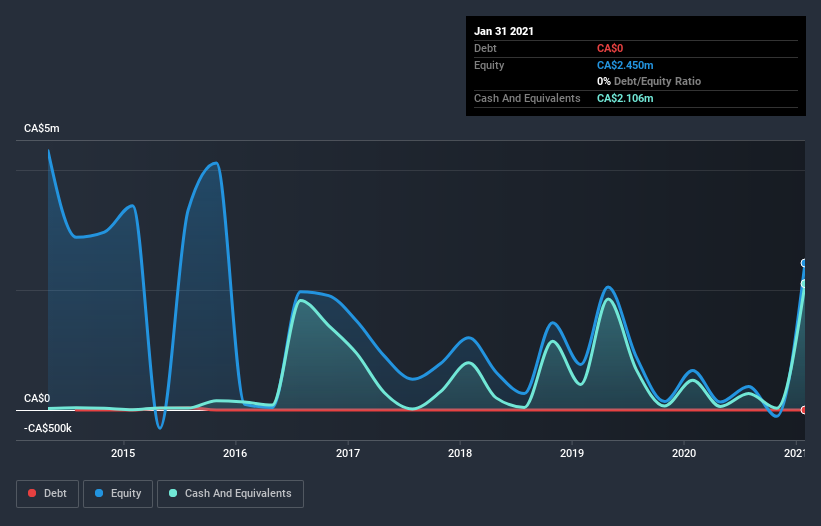Click the 2018 x-axis label

pyautogui.click(x=460, y=453)
